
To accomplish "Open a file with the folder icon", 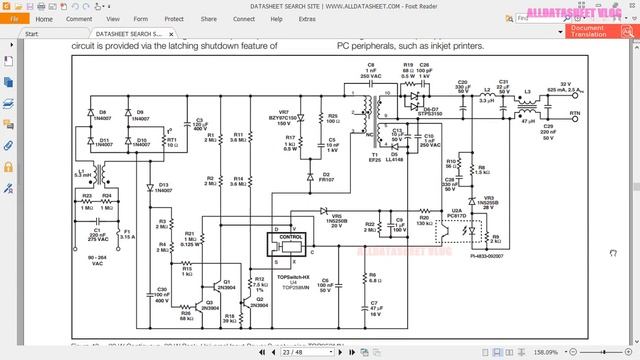I will pos(18,7).
